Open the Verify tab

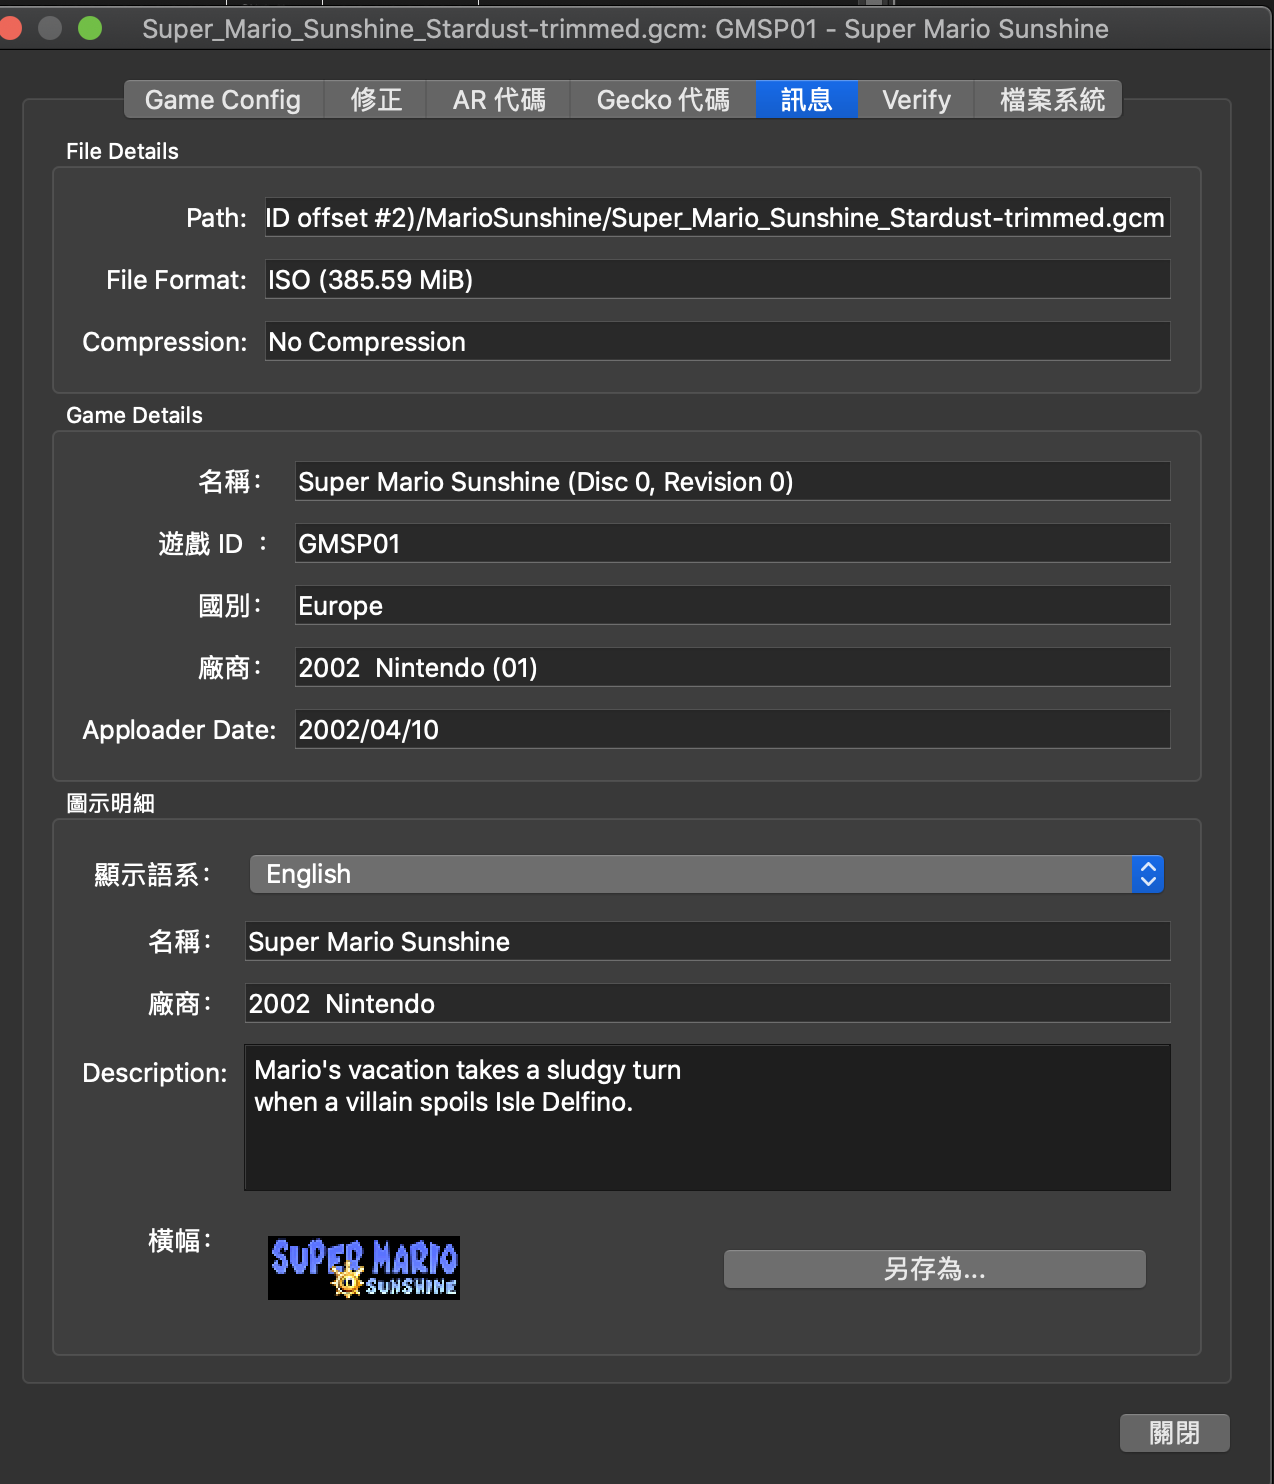pyautogui.click(x=916, y=100)
